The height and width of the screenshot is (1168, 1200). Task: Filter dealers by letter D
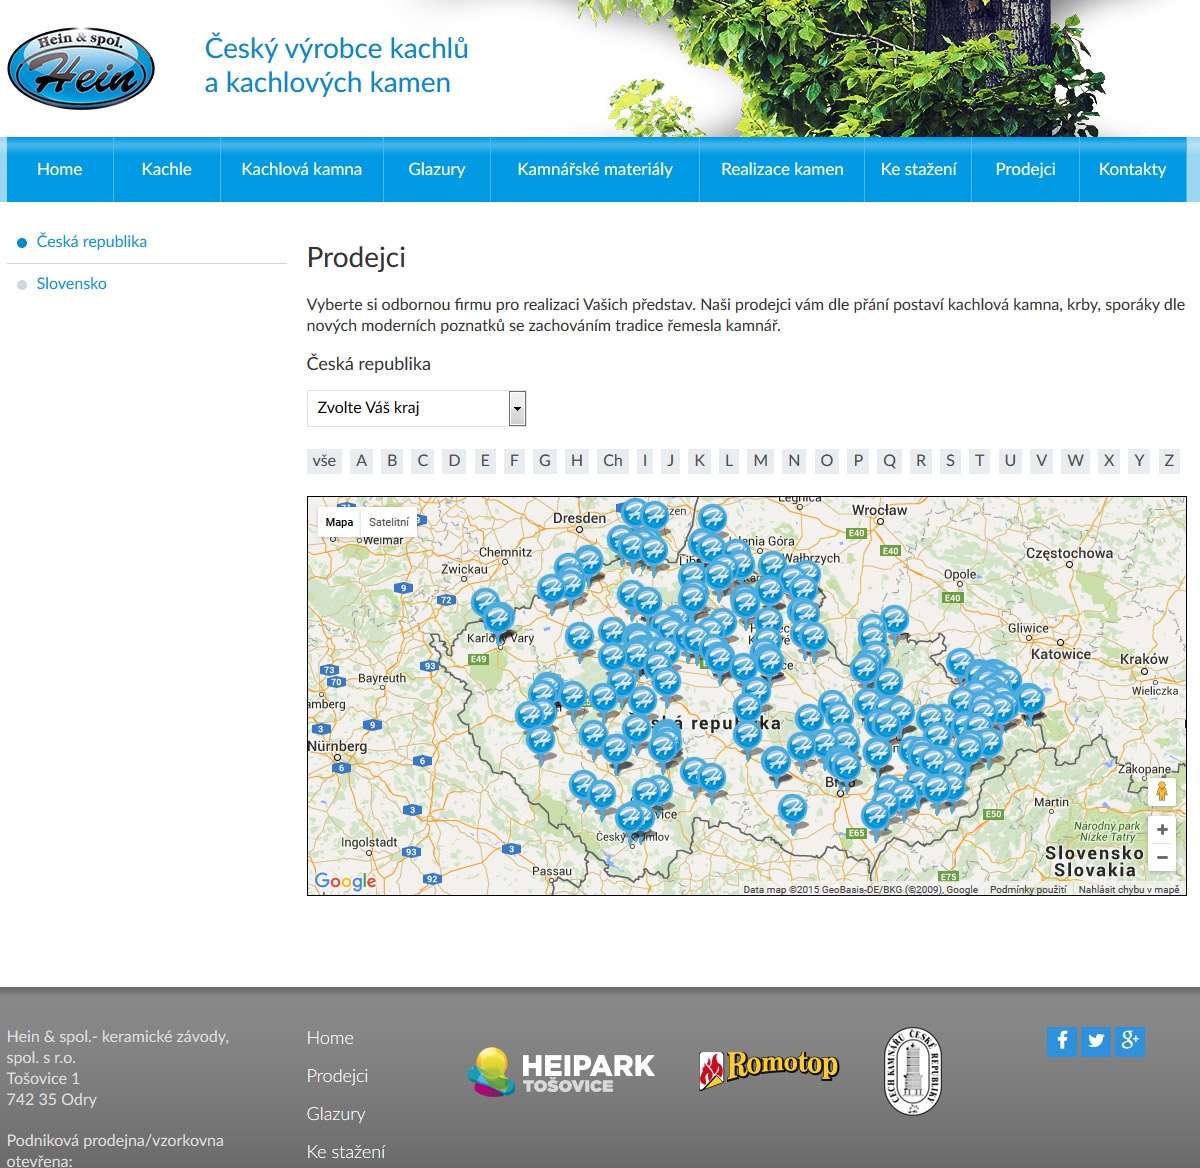pyautogui.click(x=455, y=461)
